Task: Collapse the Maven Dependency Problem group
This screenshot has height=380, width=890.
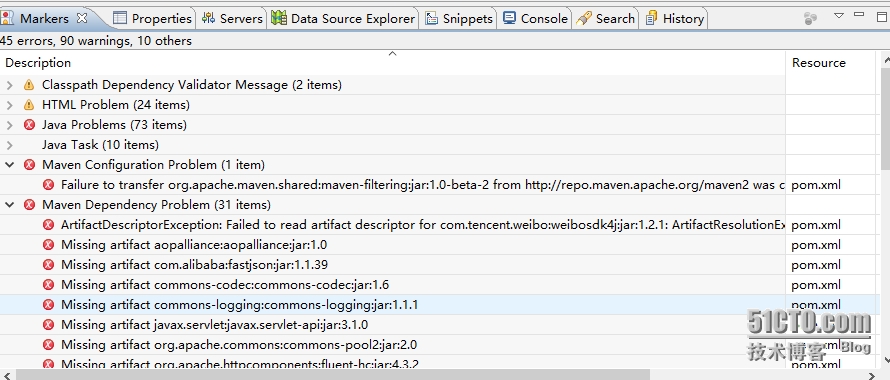Action: [x=9, y=204]
